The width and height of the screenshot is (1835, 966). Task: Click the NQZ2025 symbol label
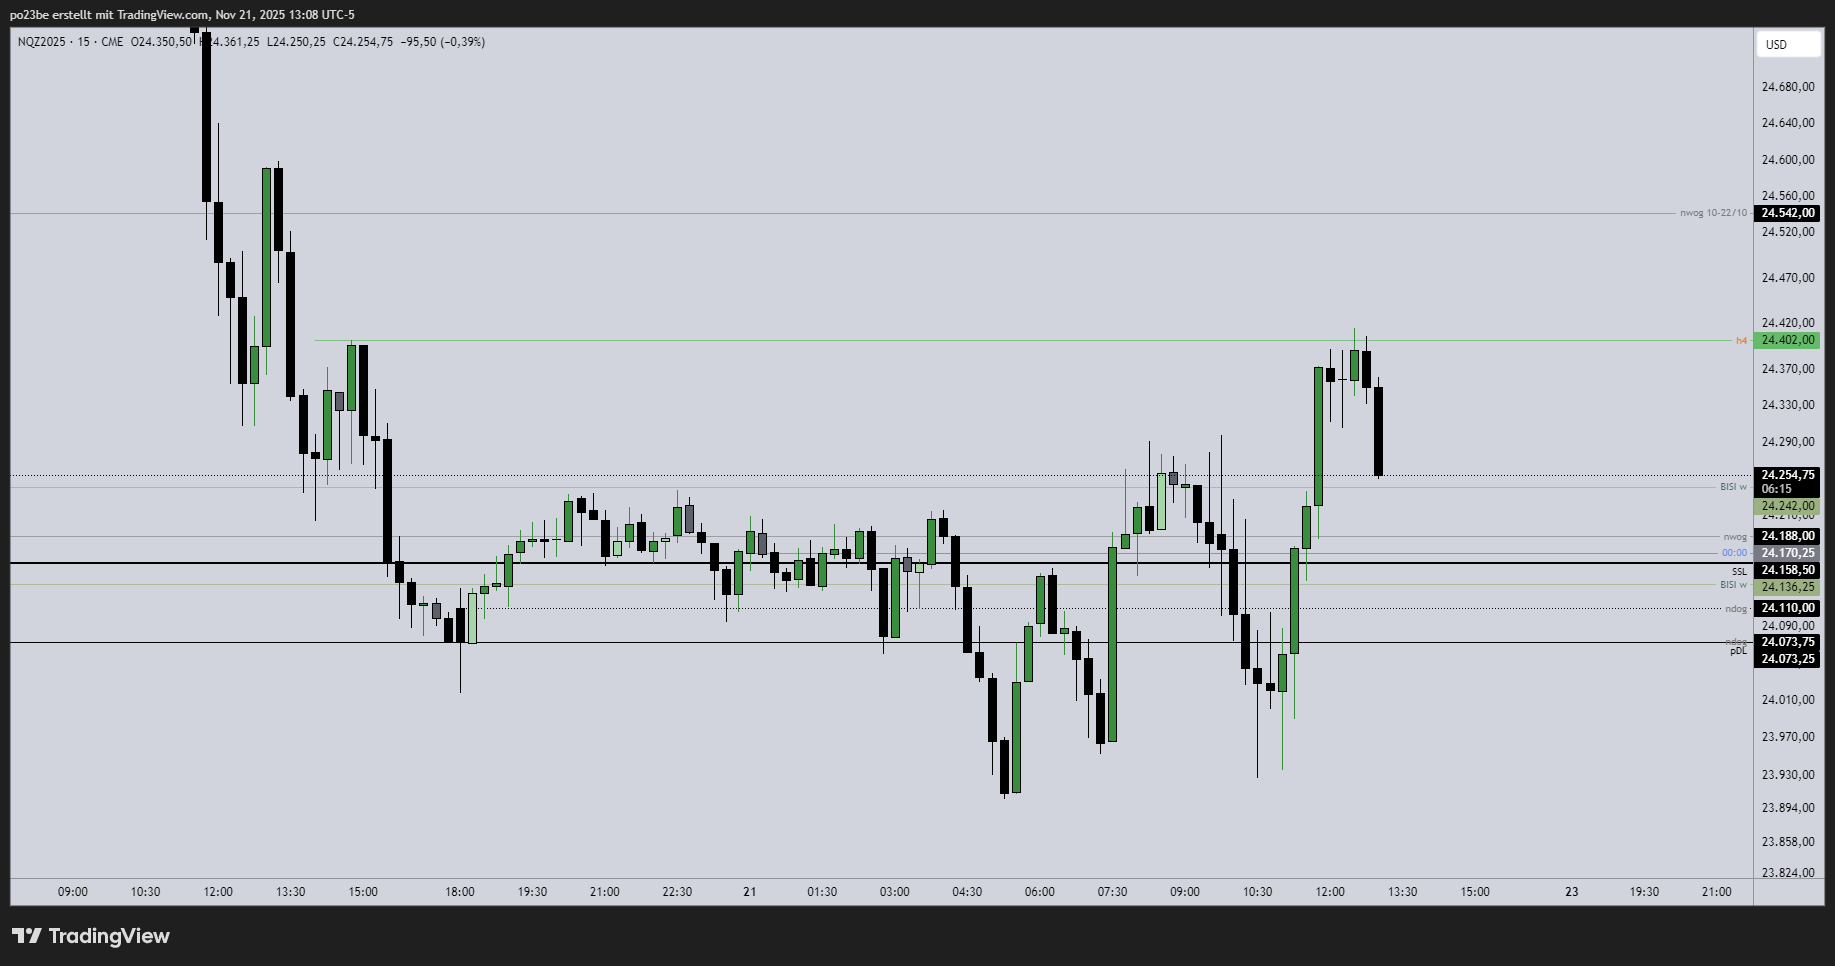[x=41, y=42]
